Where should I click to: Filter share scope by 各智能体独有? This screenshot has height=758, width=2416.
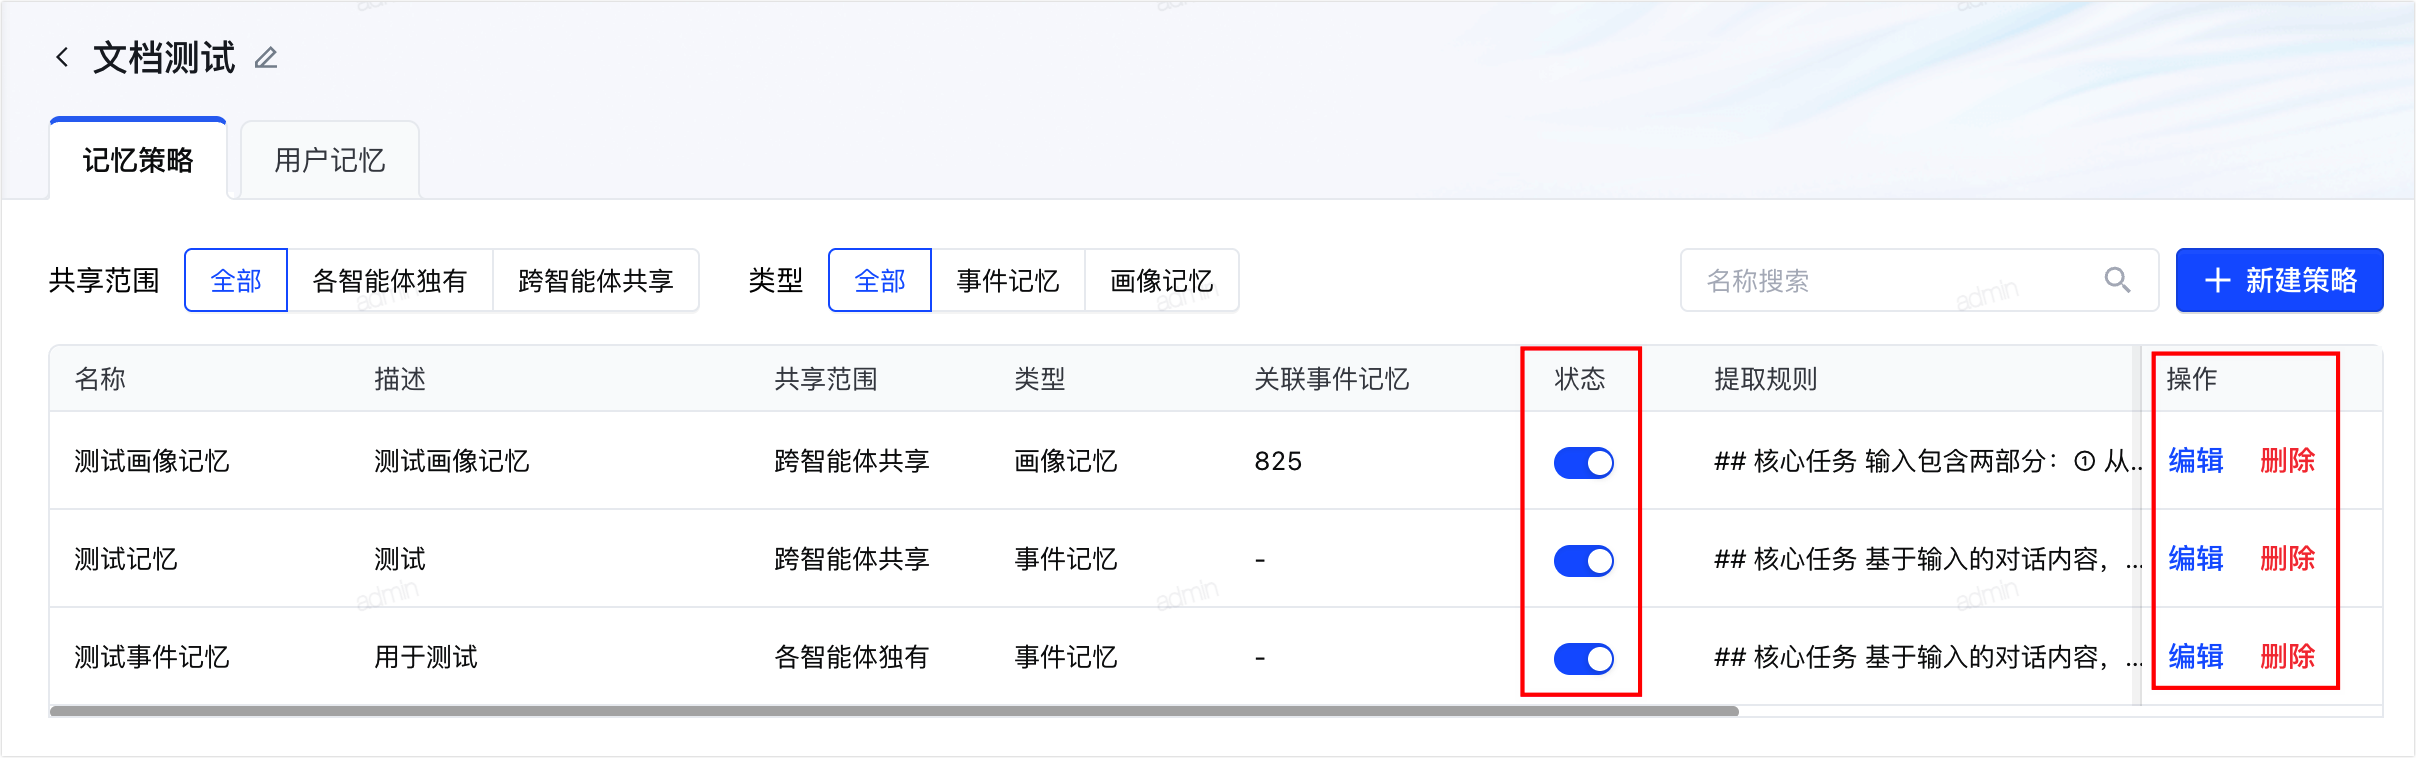click(390, 281)
